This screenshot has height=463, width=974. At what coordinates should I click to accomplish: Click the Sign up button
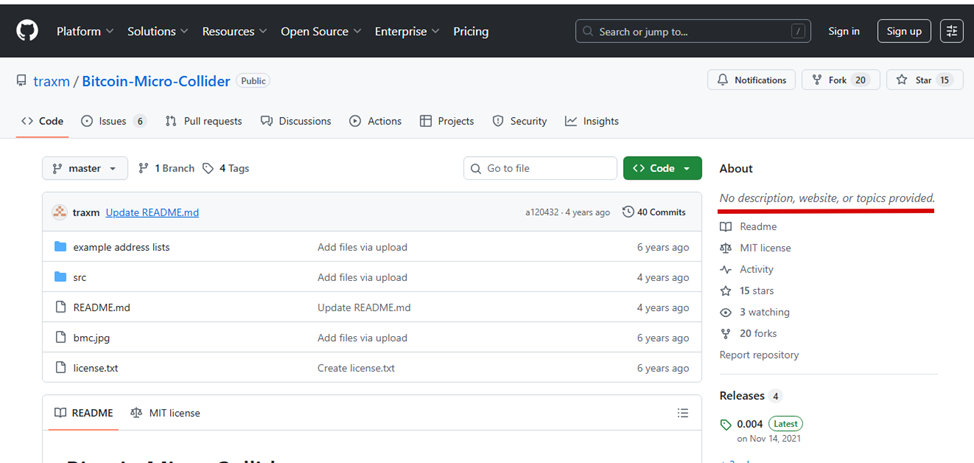[x=904, y=31]
